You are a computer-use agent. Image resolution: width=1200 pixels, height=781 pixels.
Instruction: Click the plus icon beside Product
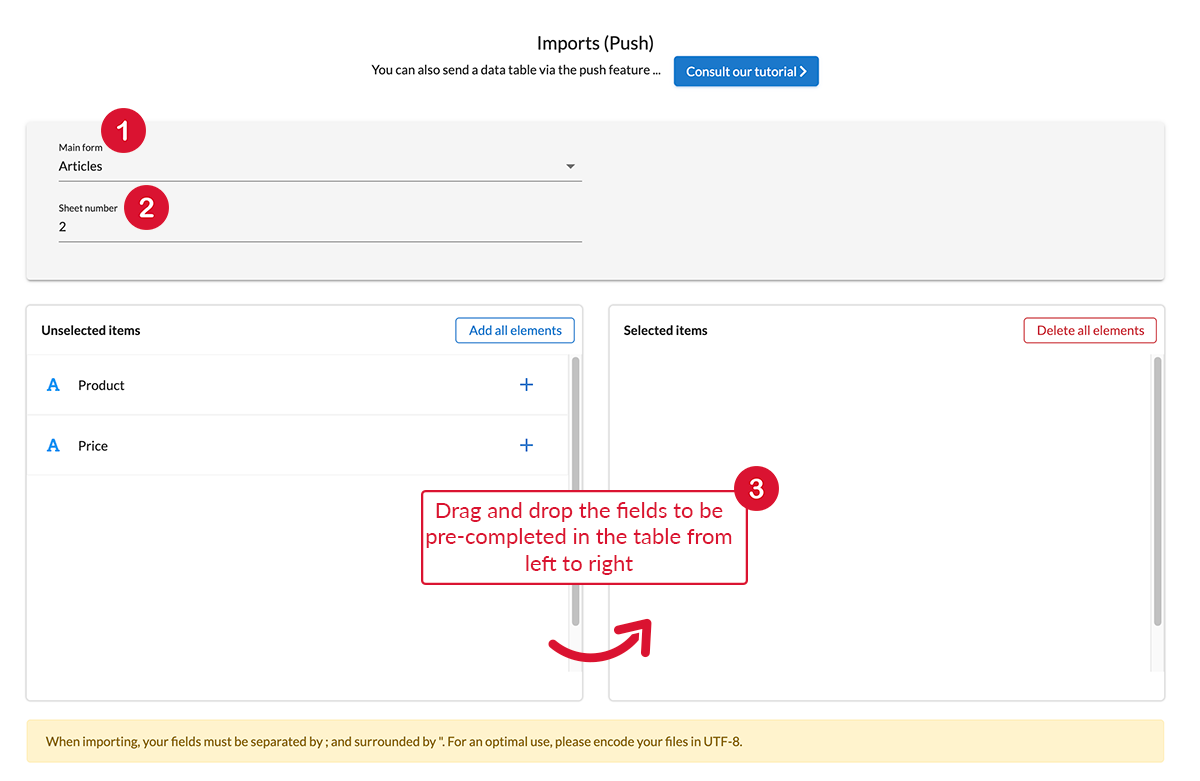coord(526,385)
